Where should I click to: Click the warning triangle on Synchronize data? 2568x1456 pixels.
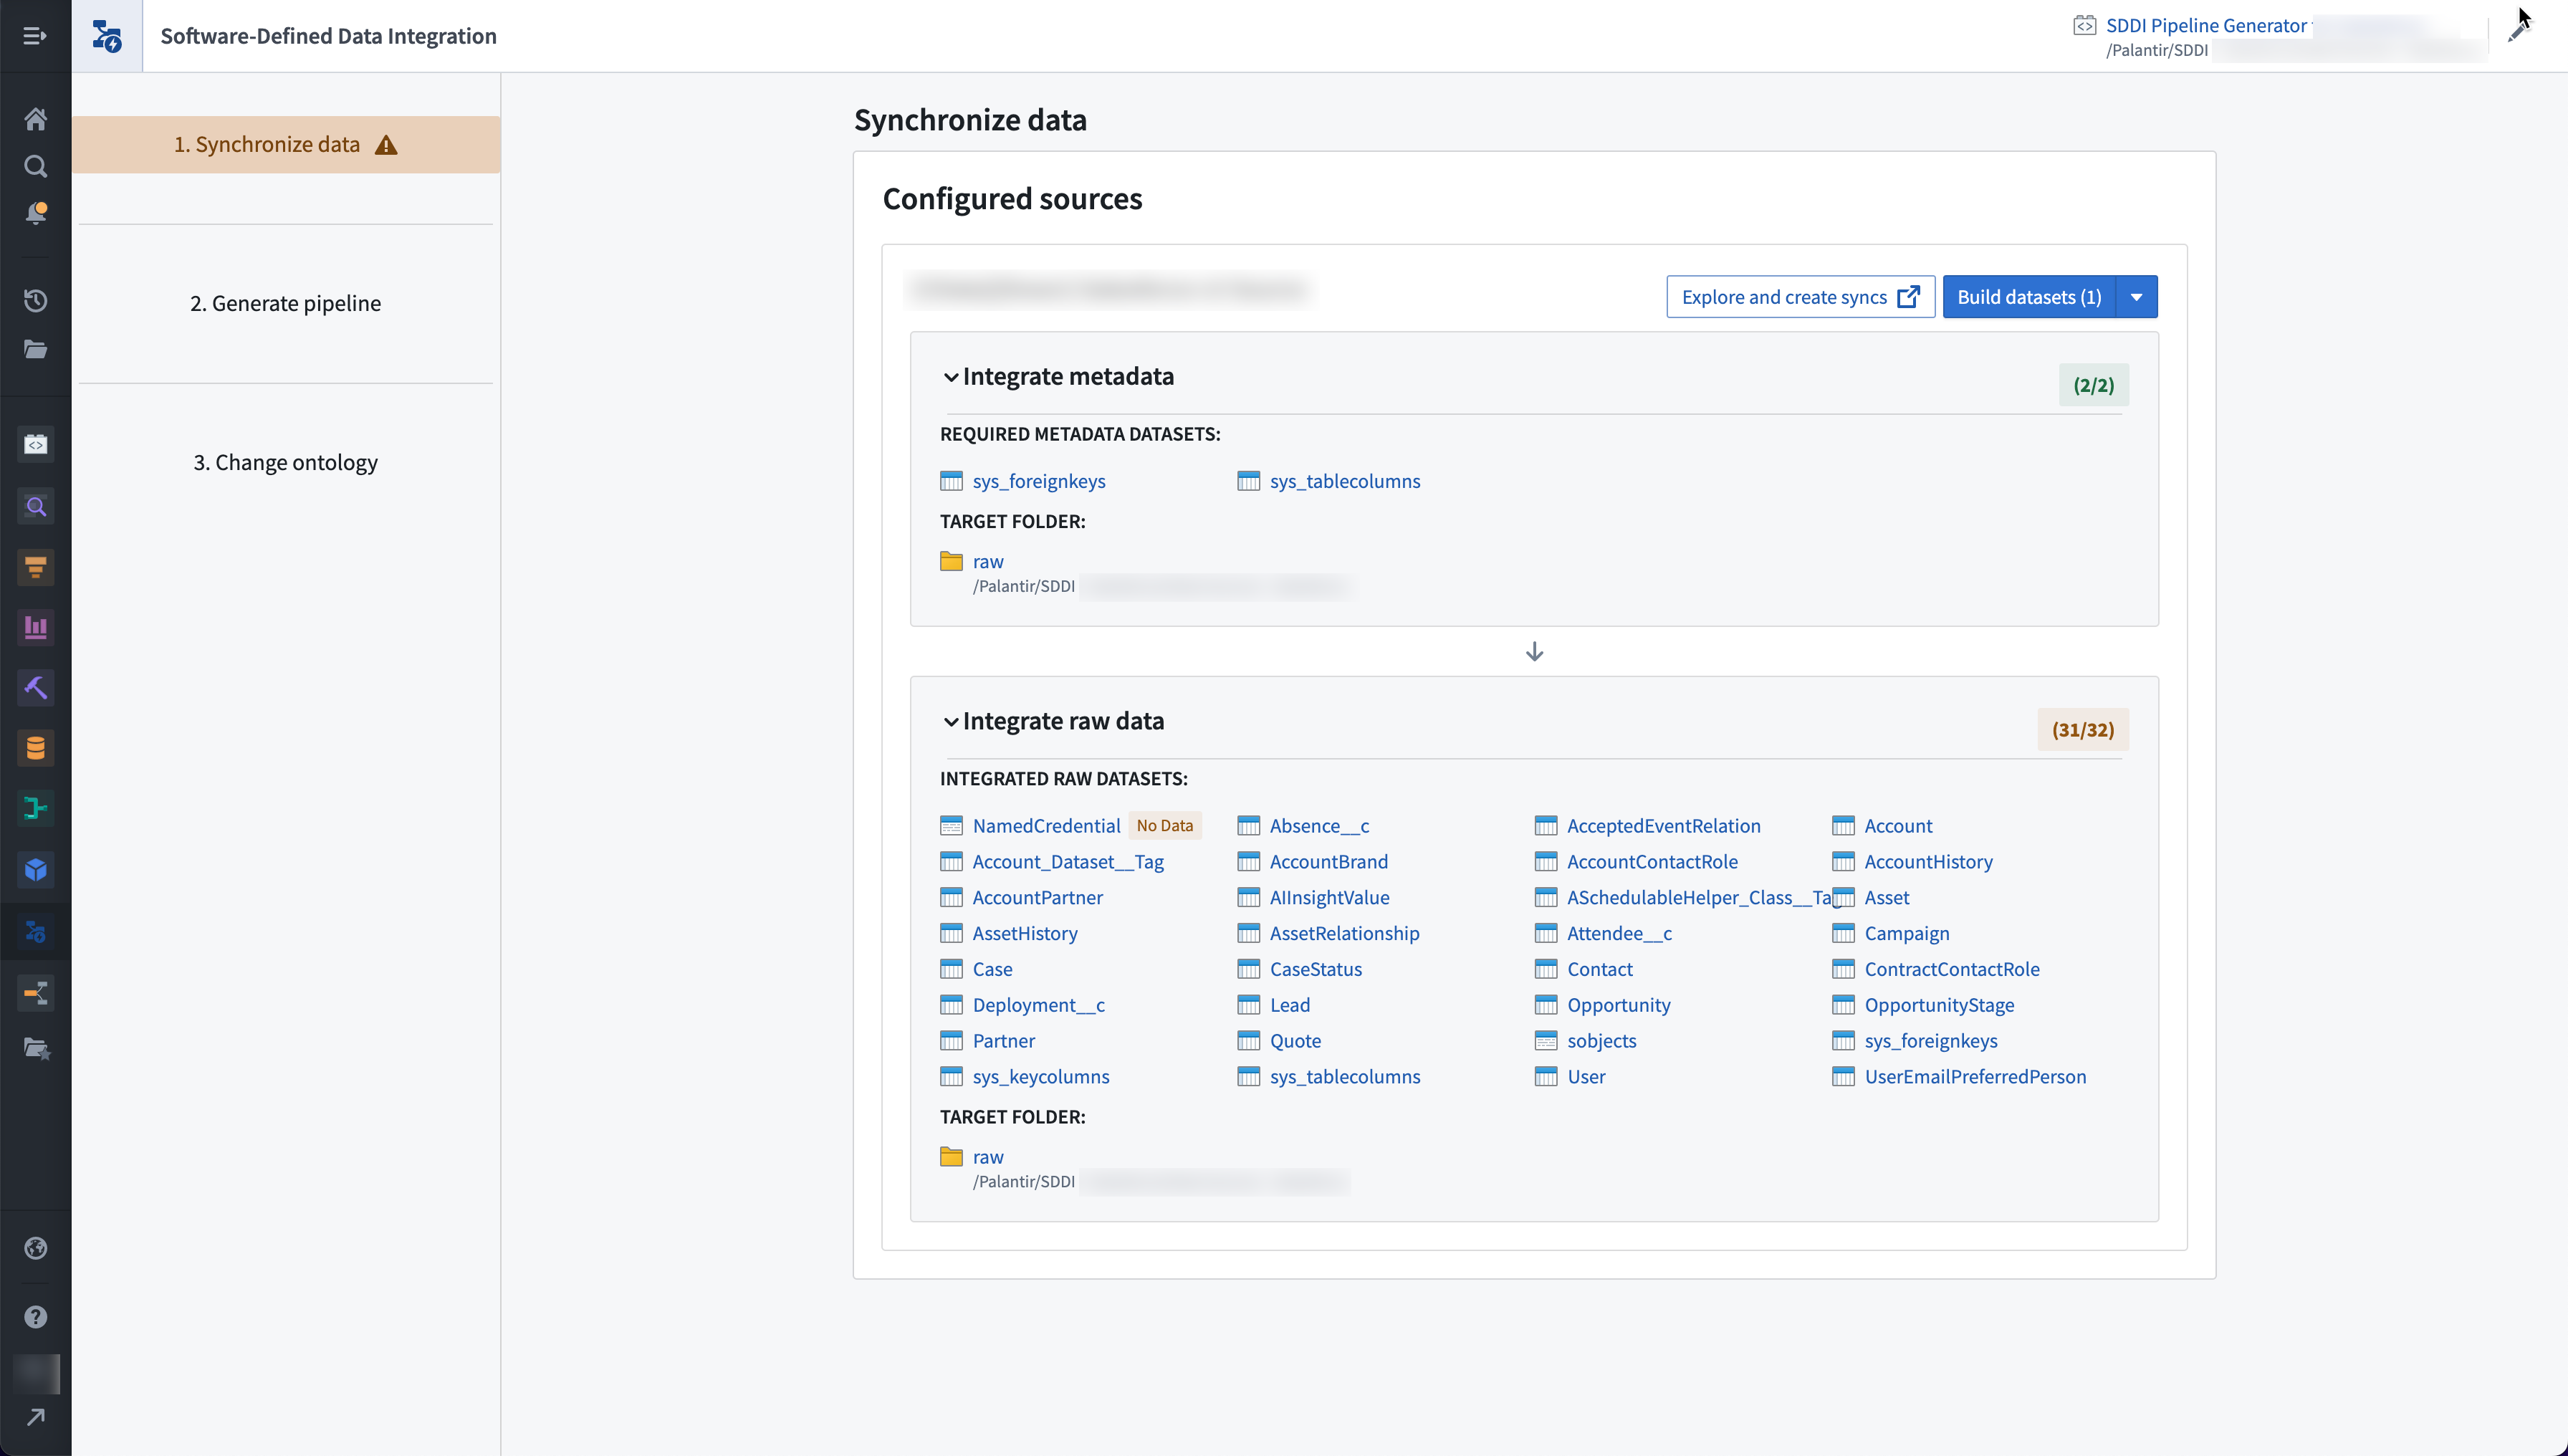pyautogui.click(x=386, y=145)
